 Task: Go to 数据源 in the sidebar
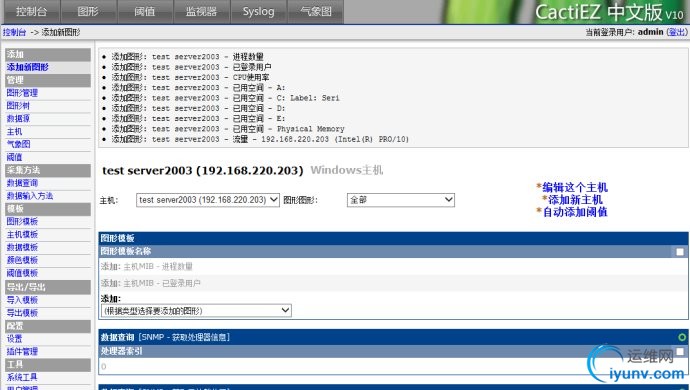pos(18,118)
